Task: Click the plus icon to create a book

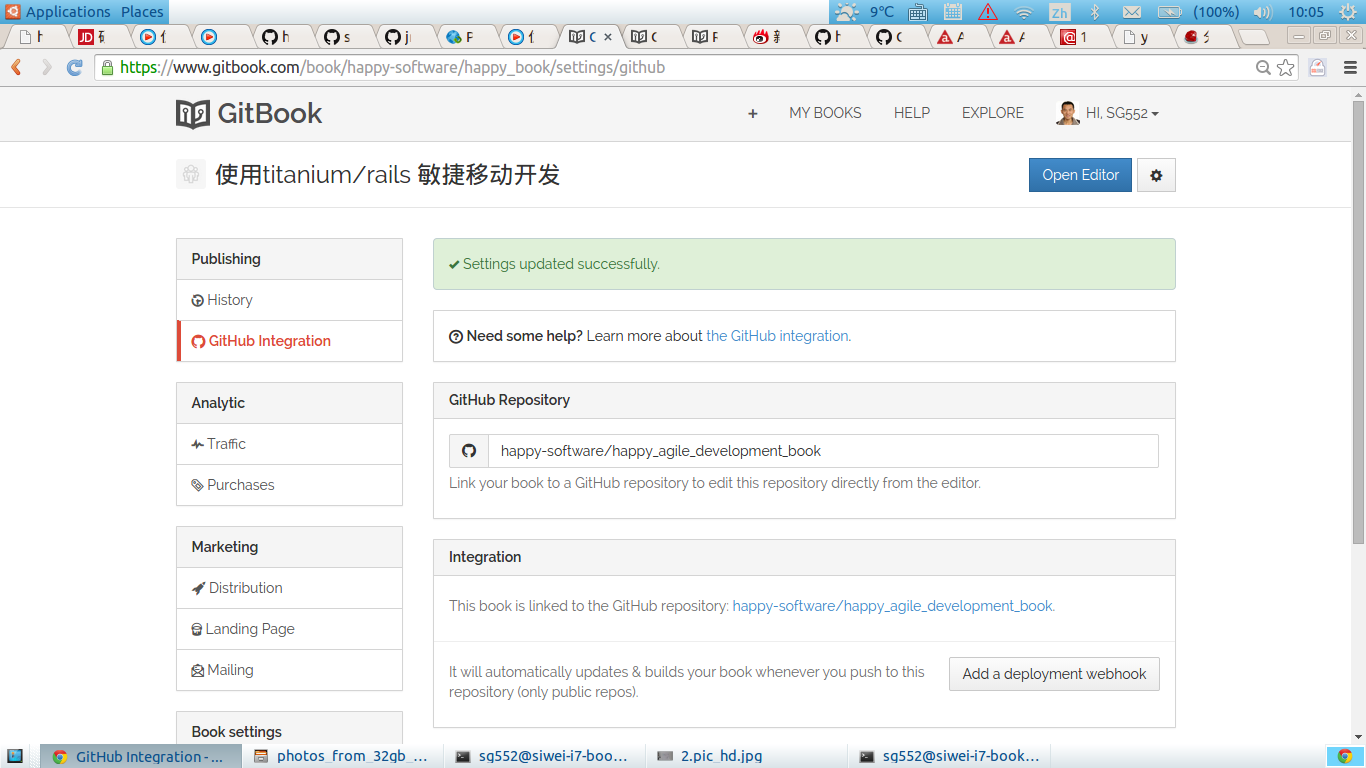Action: click(753, 114)
